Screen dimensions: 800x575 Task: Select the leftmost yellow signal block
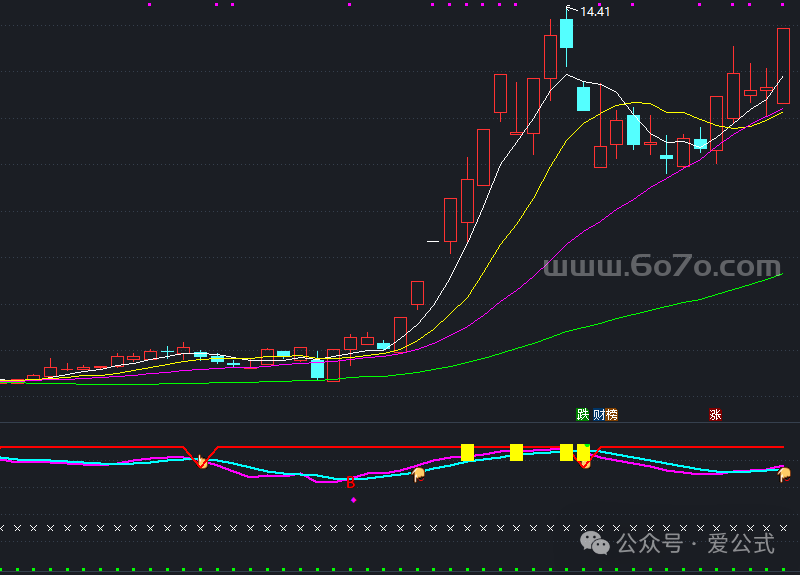coord(467,452)
